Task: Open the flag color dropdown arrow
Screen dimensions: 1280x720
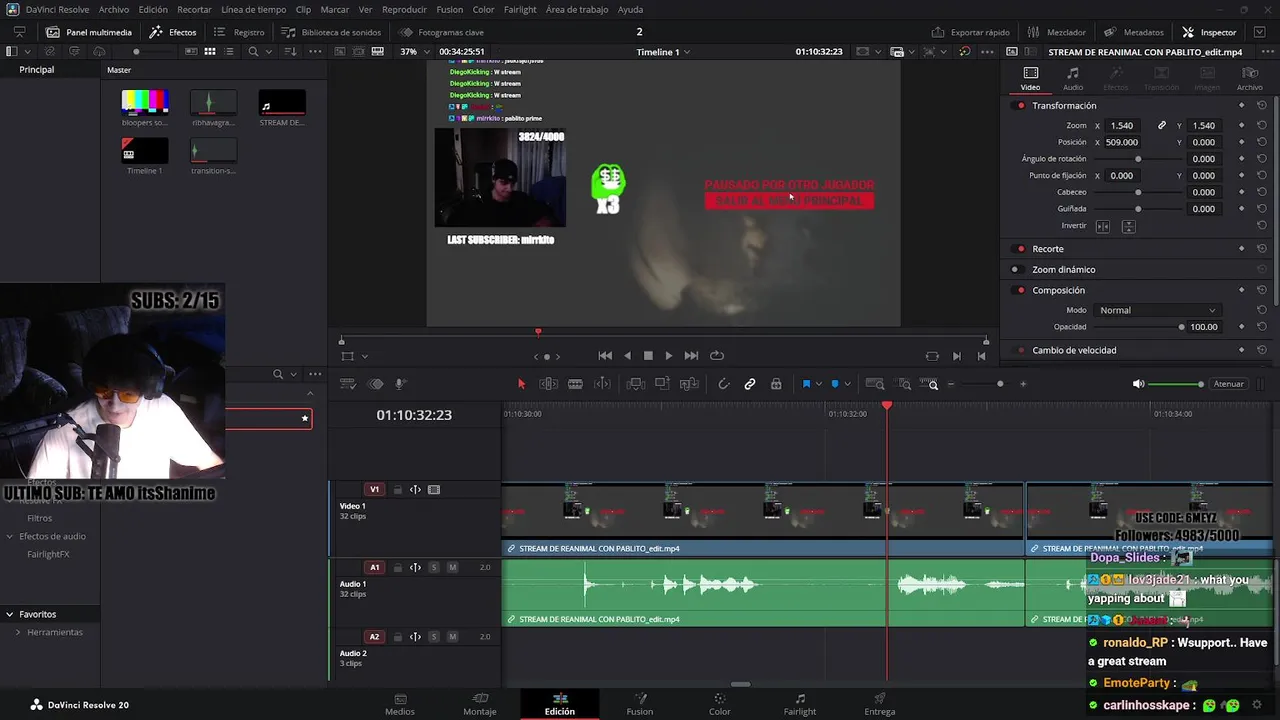Action: (819, 384)
